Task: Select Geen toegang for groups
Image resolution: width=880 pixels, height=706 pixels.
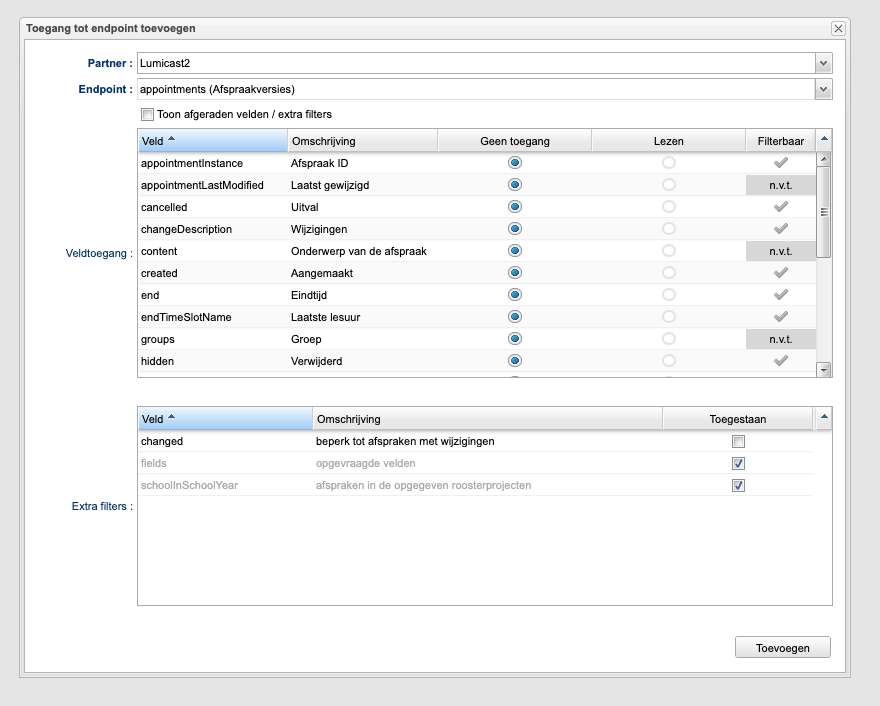Action: [515, 338]
